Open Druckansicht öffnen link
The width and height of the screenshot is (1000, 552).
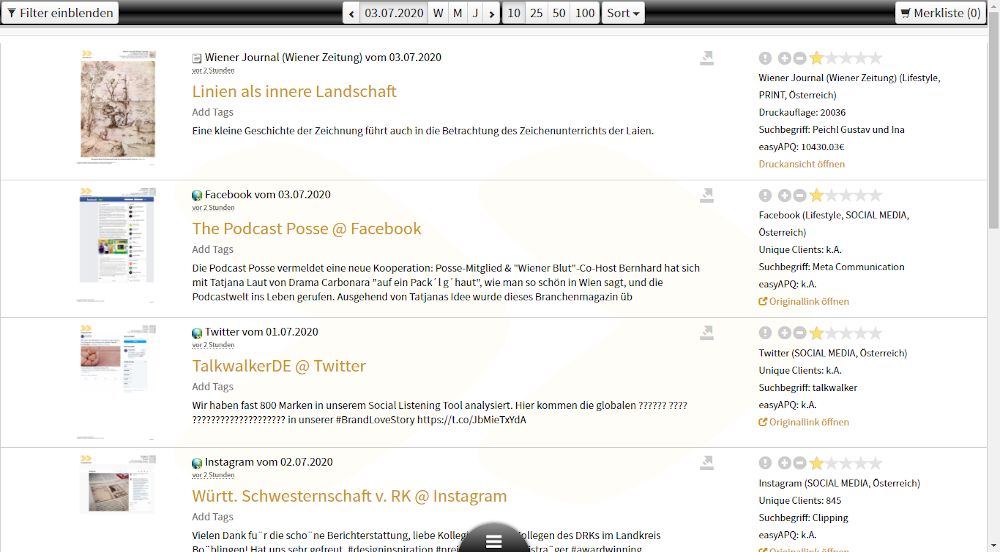click(802, 164)
